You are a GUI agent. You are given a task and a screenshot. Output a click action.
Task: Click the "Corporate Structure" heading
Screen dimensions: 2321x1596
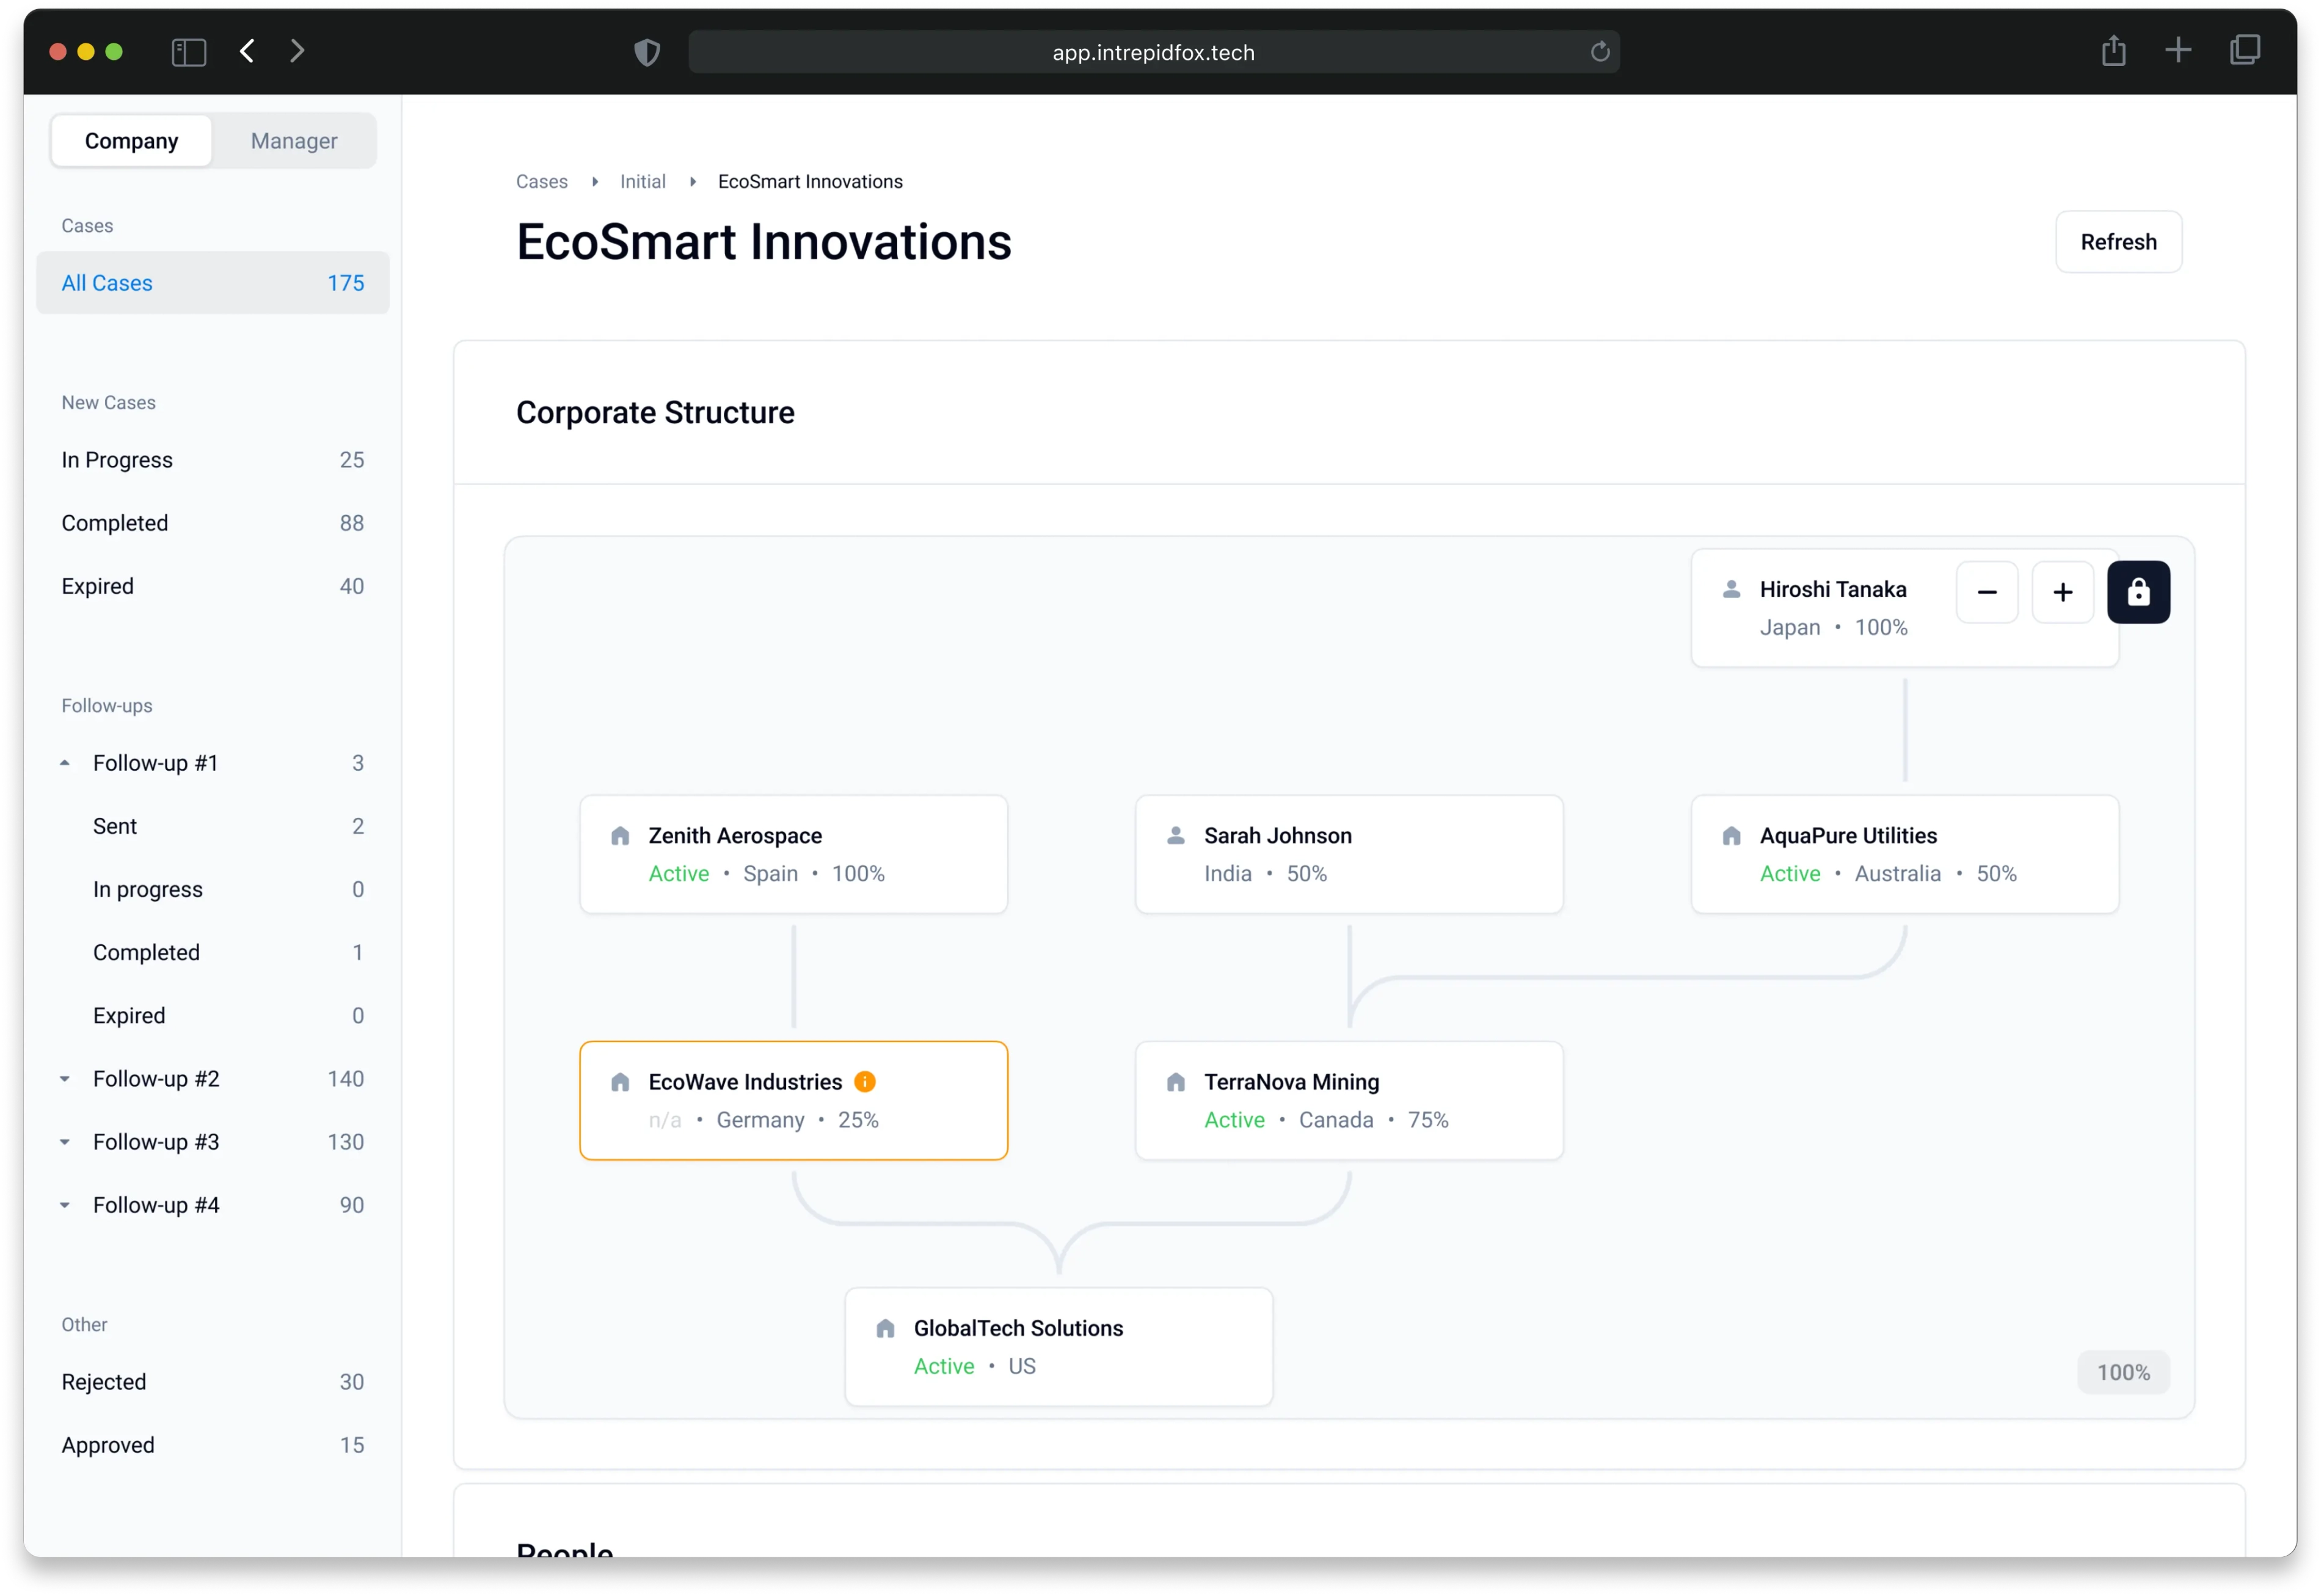coord(655,412)
